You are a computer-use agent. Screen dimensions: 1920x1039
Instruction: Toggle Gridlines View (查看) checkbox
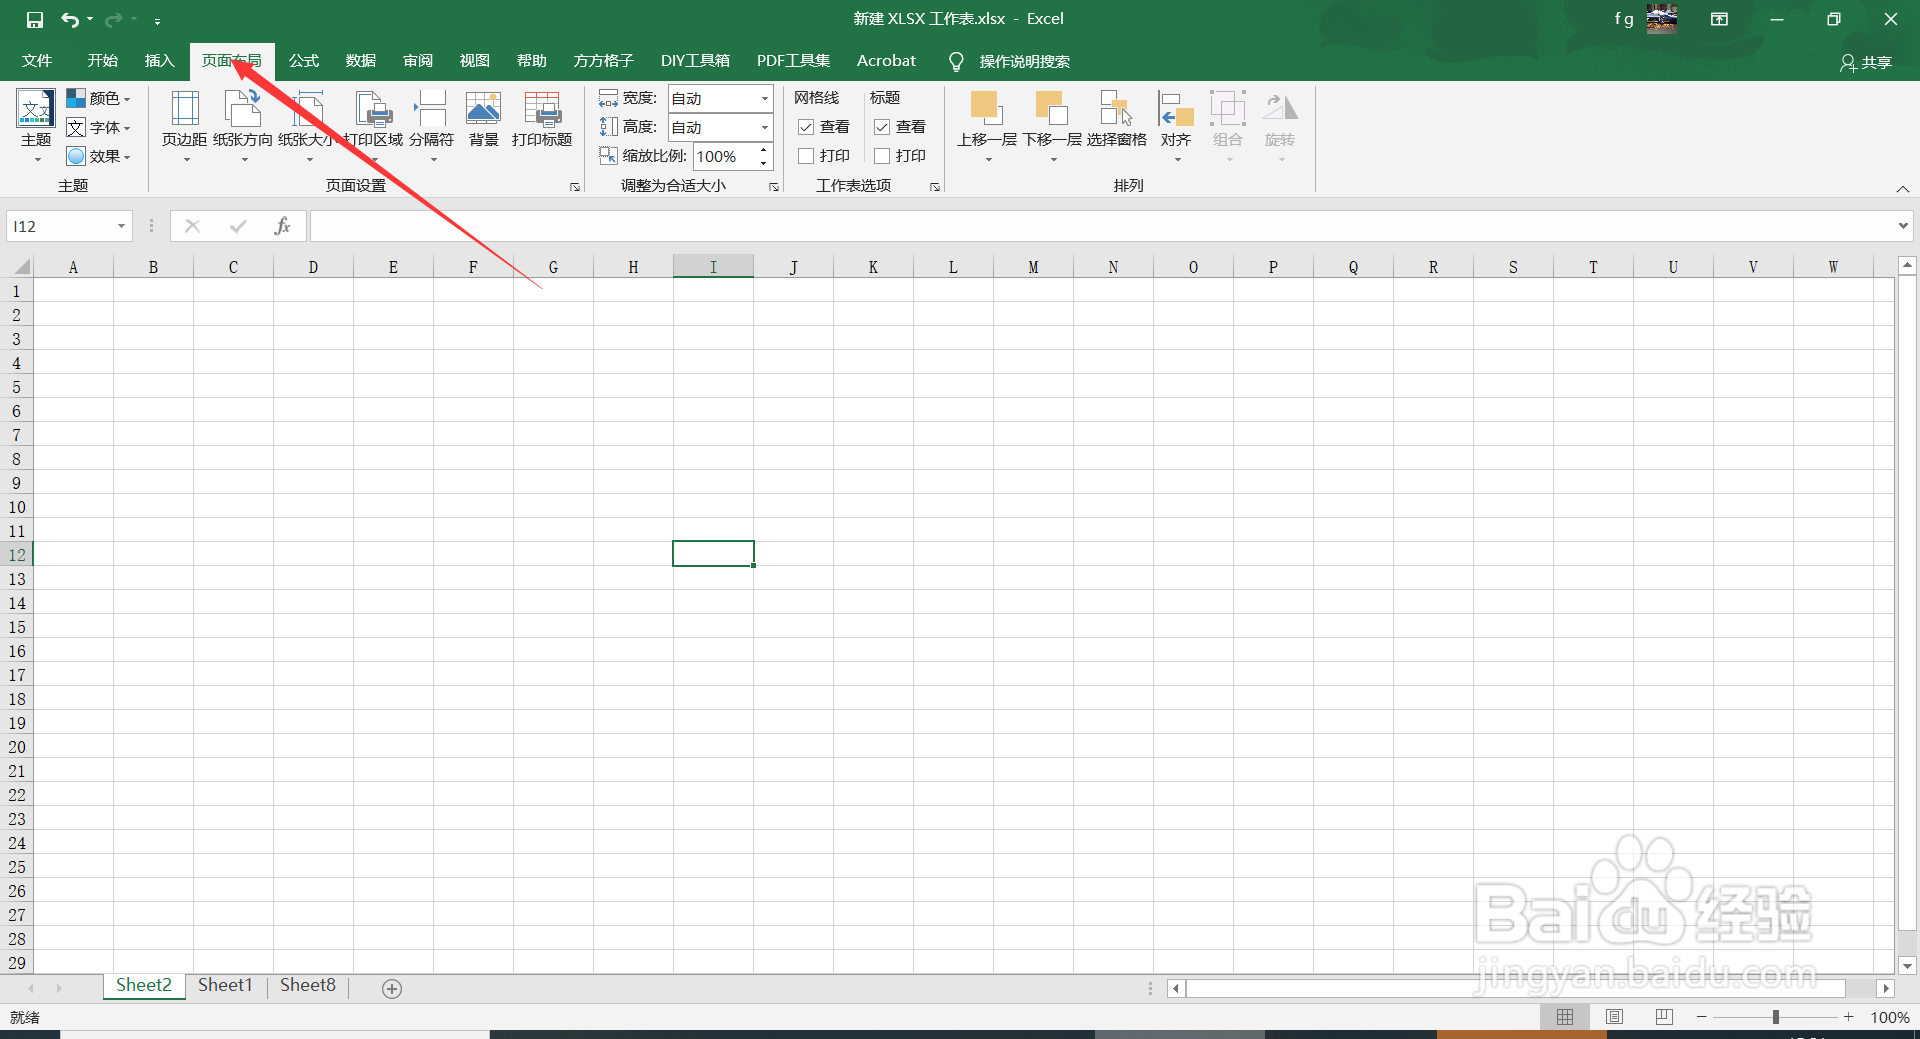tap(806, 127)
